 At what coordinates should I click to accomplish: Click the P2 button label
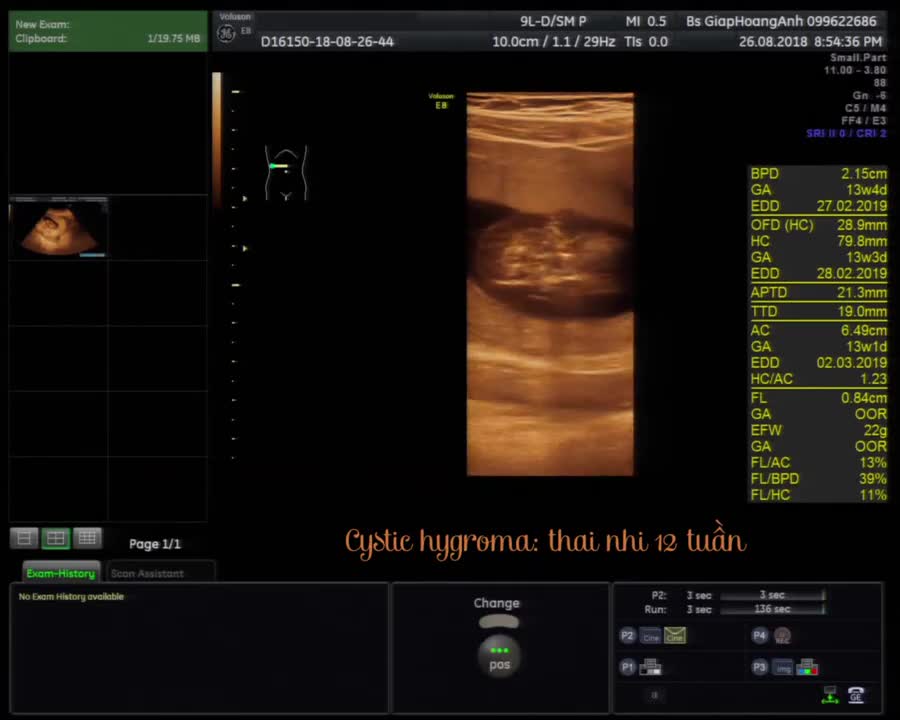coord(627,636)
